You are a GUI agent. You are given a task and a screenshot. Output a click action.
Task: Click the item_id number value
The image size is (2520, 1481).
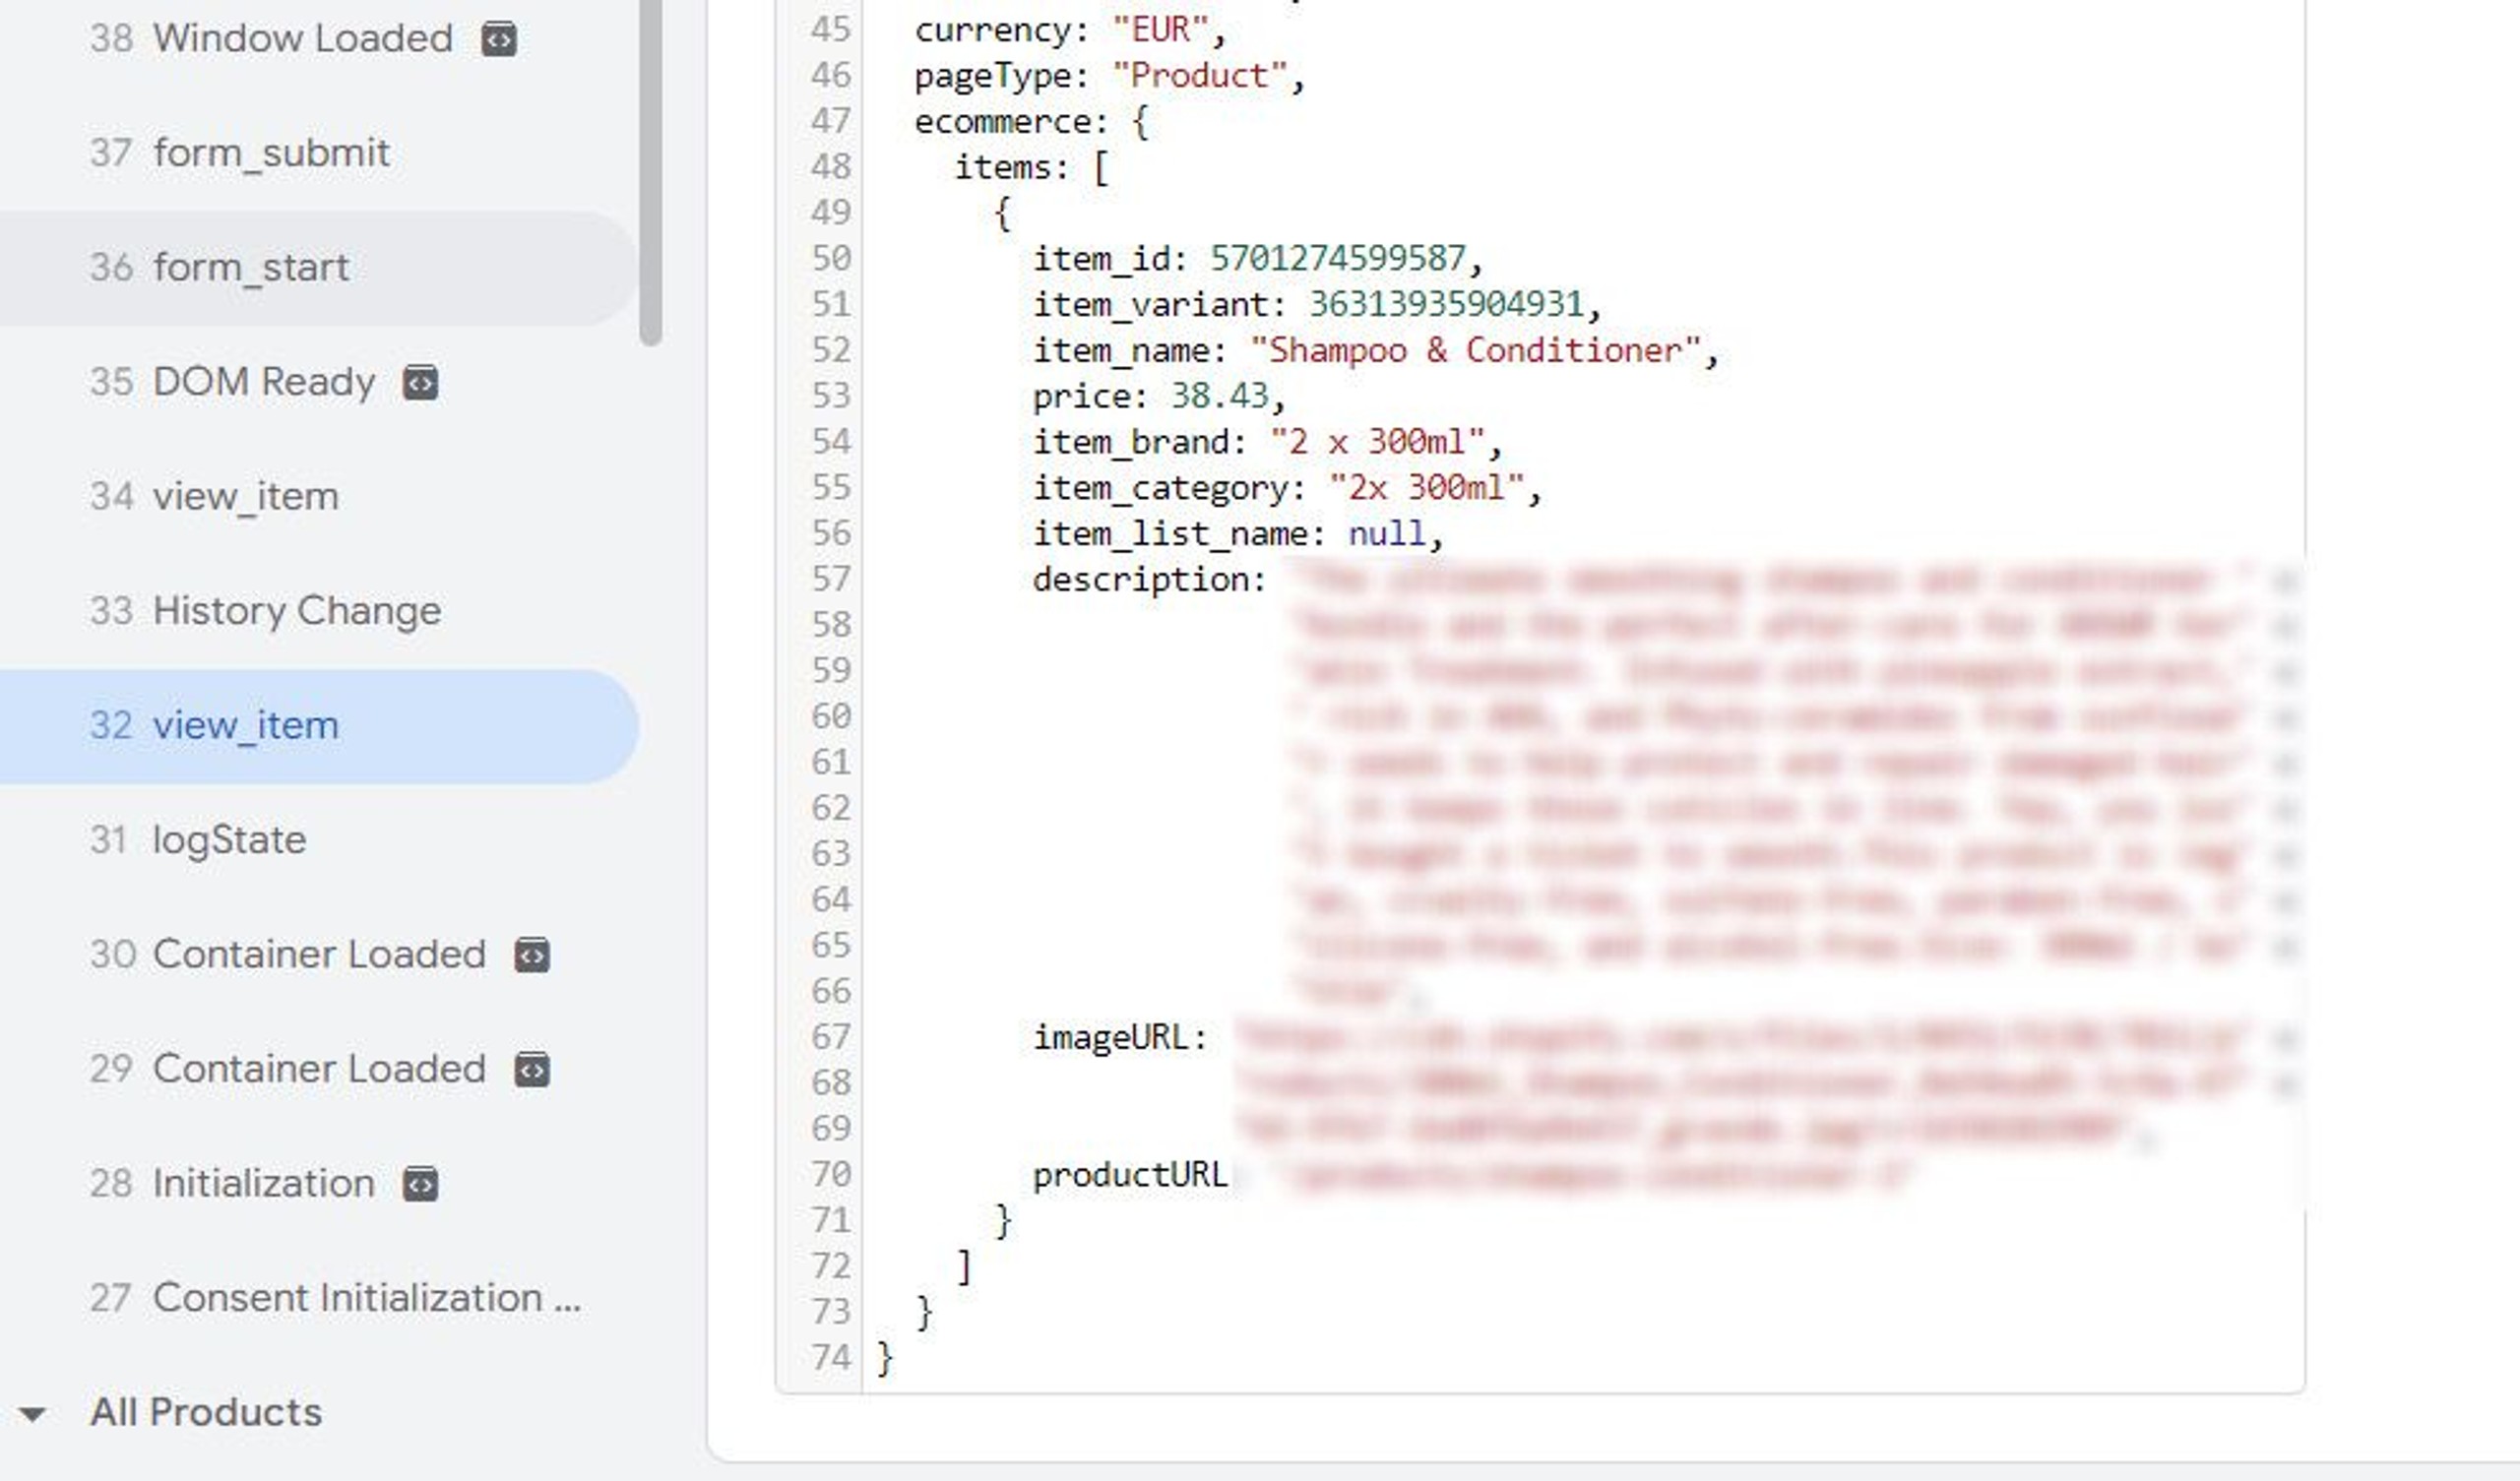1337,258
